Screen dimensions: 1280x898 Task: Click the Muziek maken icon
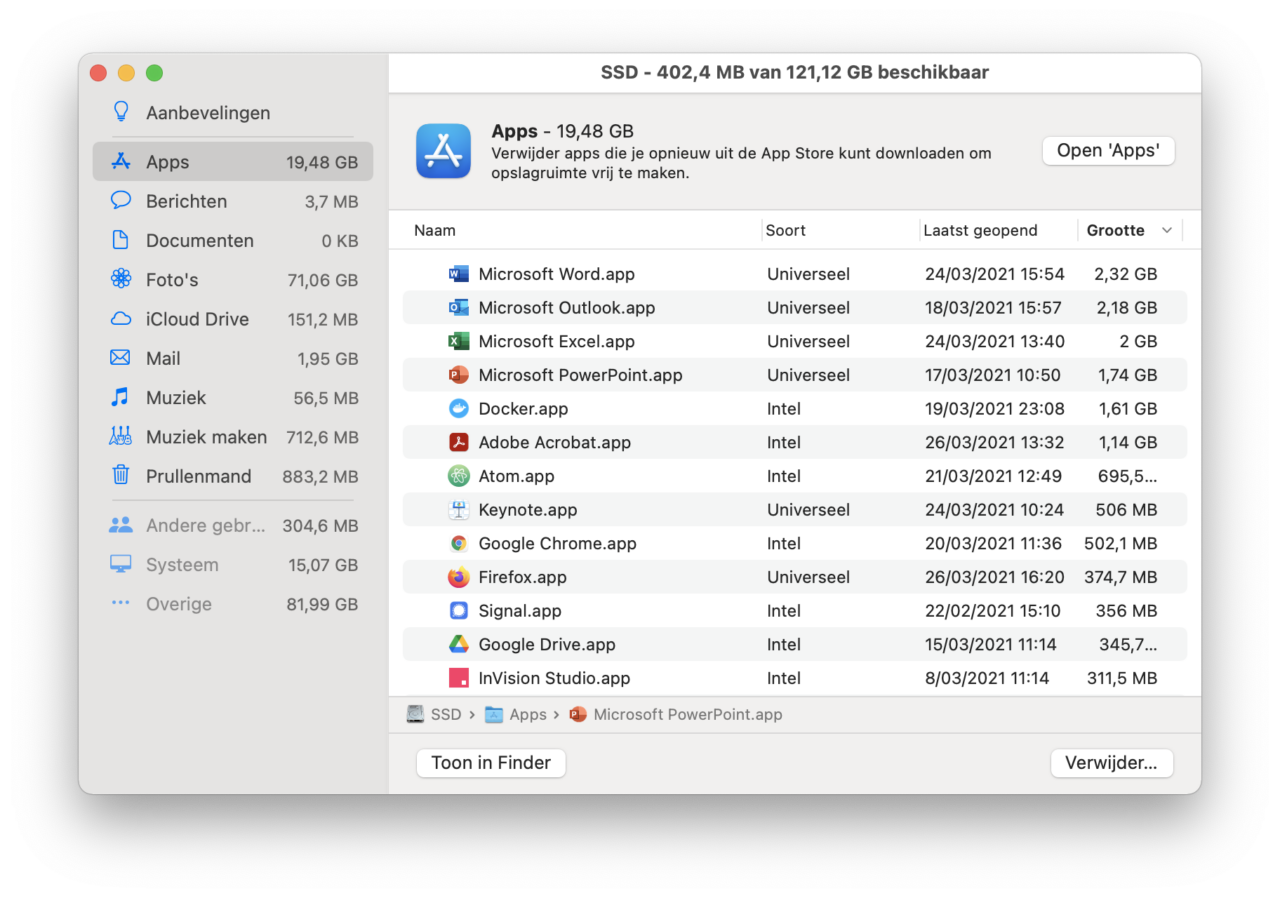click(x=121, y=436)
